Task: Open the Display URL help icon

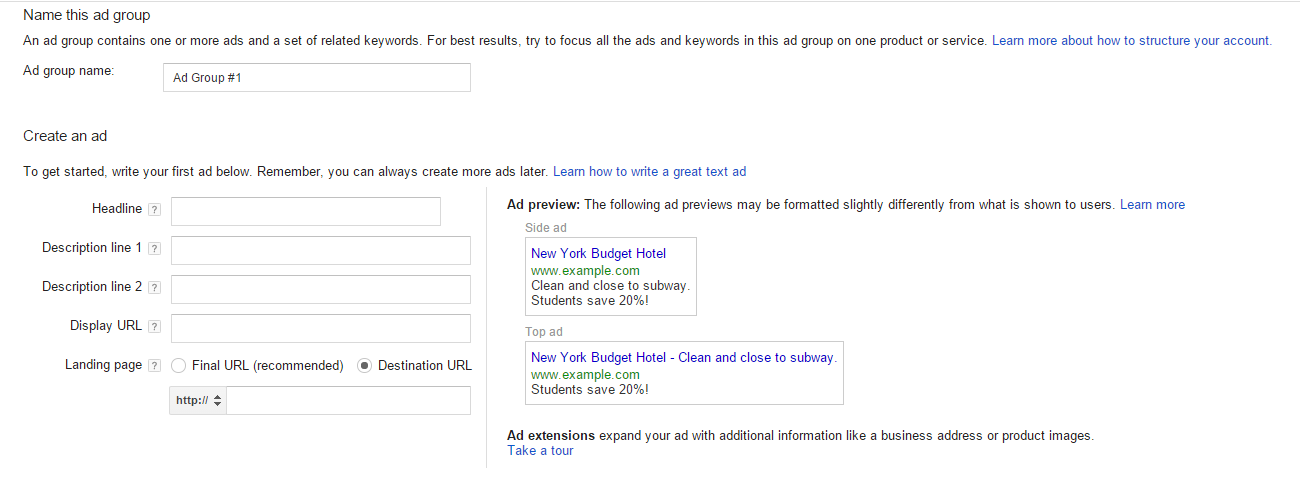Action: click(154, 326)
